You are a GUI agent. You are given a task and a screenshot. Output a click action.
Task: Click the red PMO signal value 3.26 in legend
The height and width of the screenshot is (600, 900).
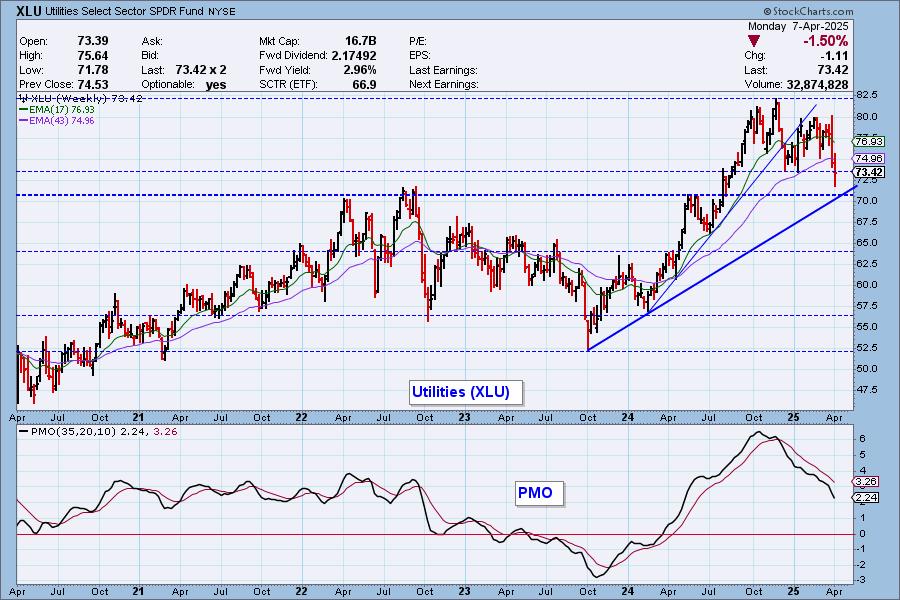tap(165, 432)
